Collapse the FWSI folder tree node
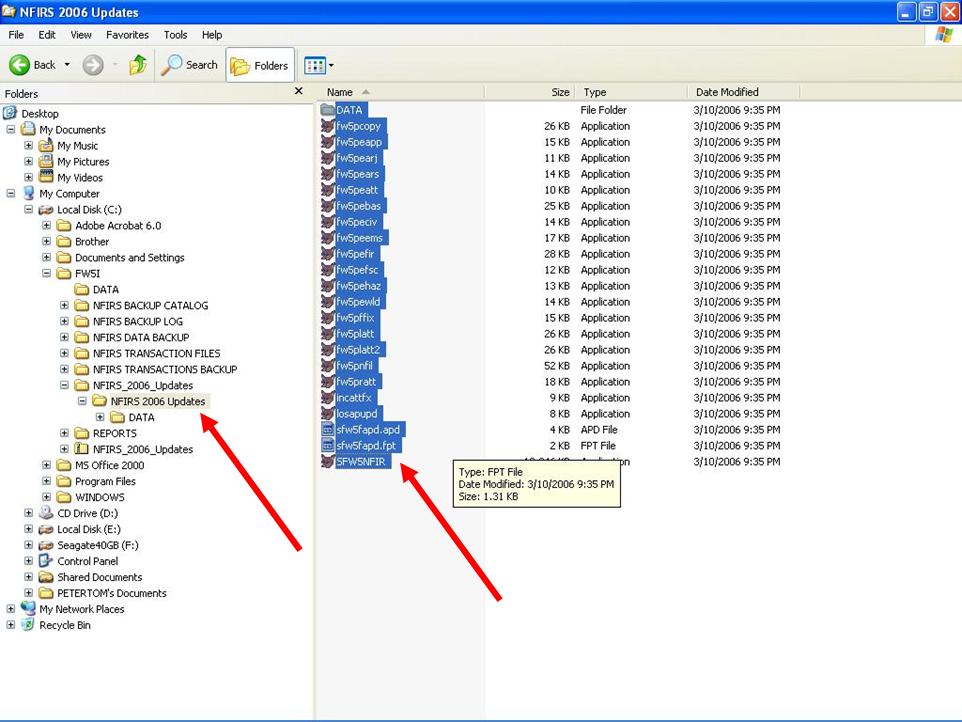Viewport: 962px width, 722px height. (x=47, y=274)
